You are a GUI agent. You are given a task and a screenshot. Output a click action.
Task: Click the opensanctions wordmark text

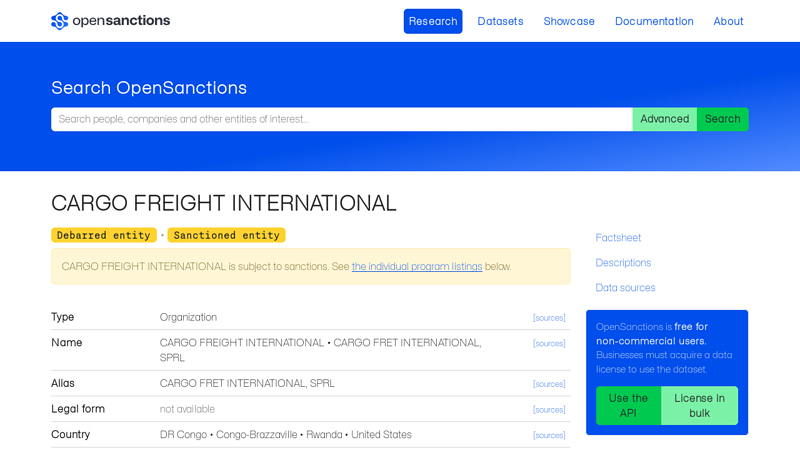point(121,21)
